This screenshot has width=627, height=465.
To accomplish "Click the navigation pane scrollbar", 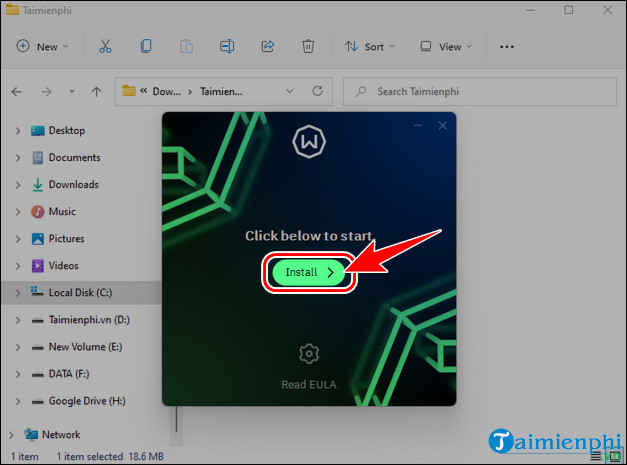I will click(176, 419).
